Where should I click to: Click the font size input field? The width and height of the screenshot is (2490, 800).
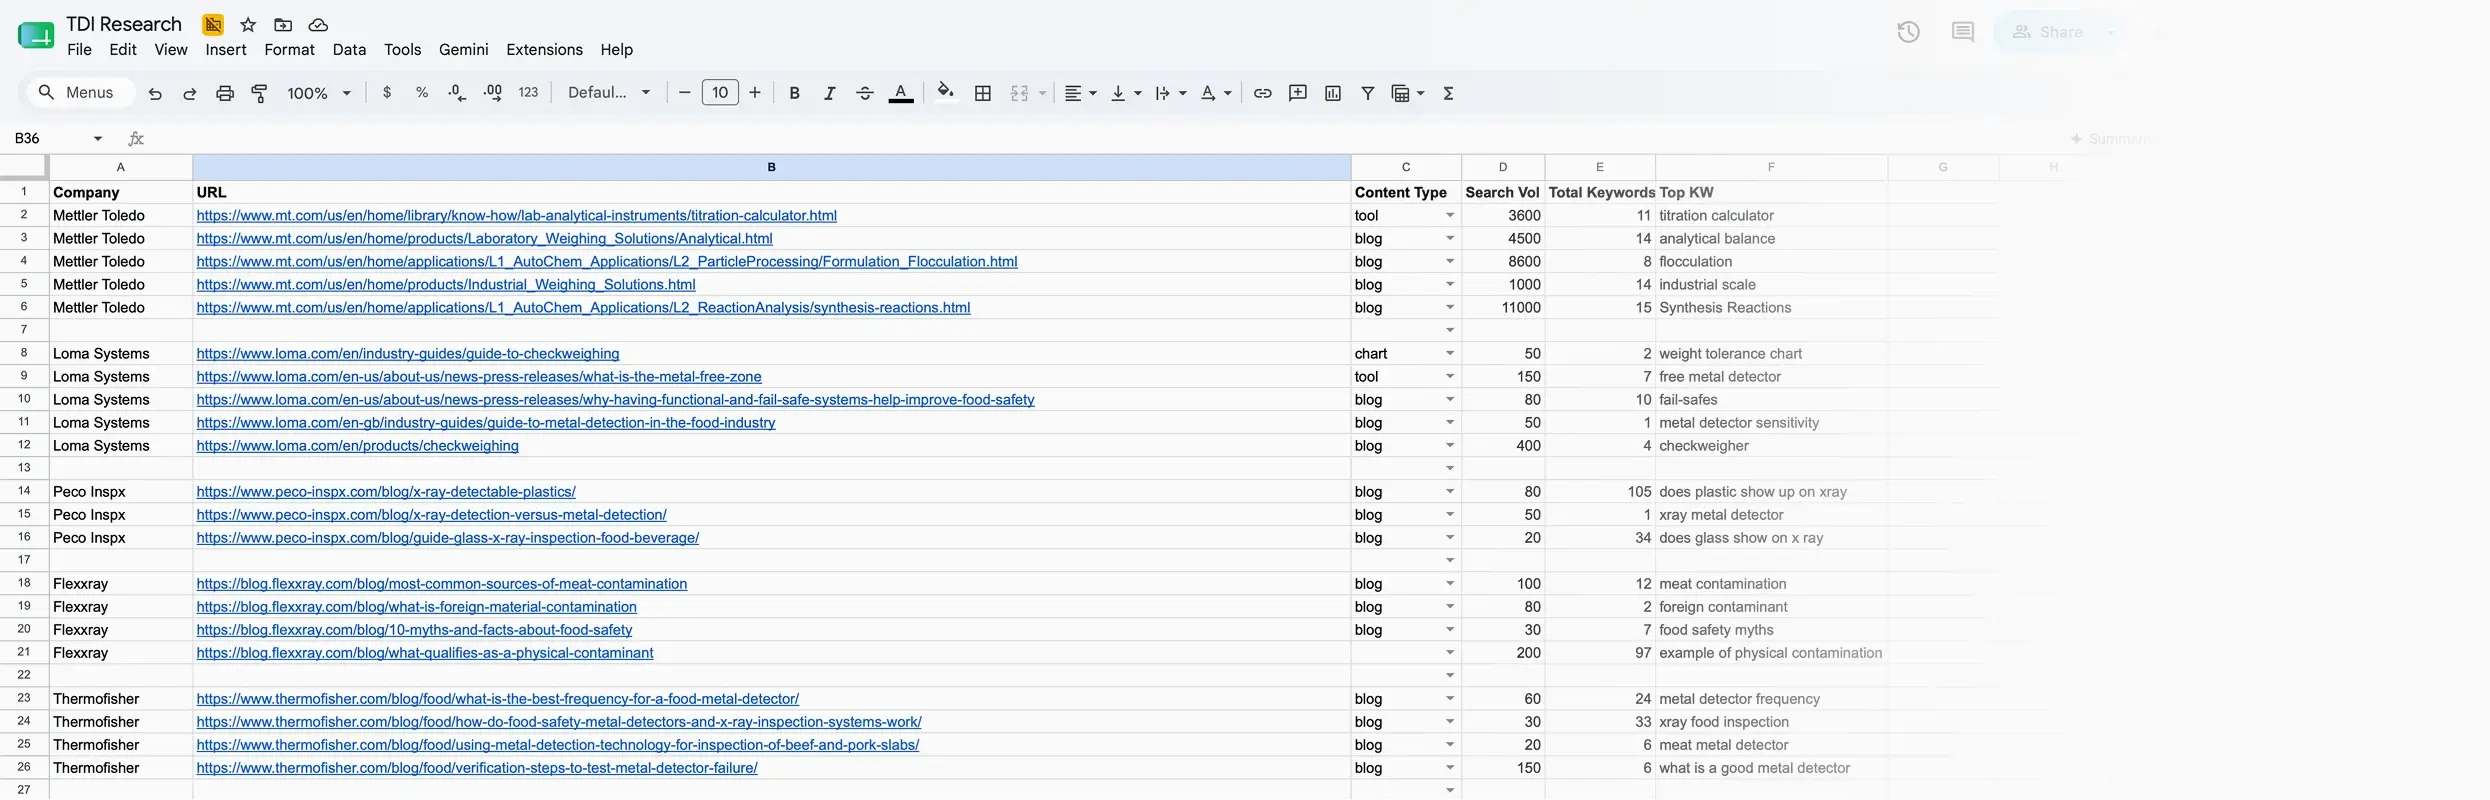[720, 93]
